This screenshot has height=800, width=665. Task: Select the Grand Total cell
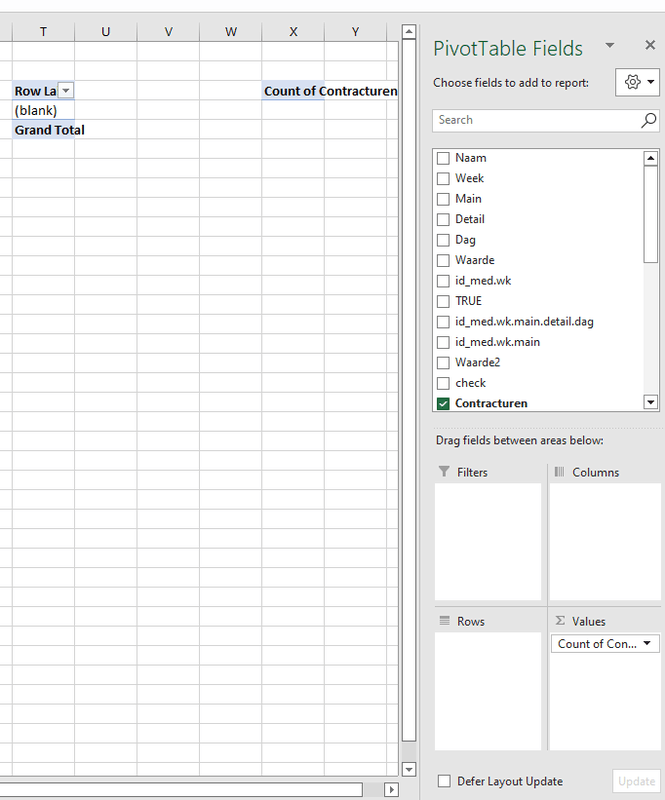pos(43,130)
